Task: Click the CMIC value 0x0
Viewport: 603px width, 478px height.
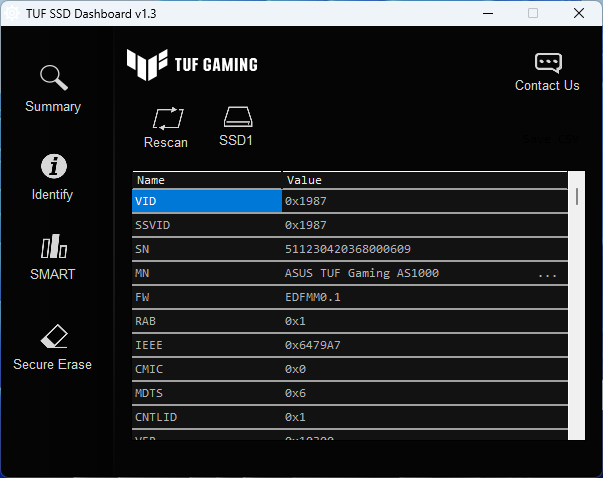Action: click(295, 369)
